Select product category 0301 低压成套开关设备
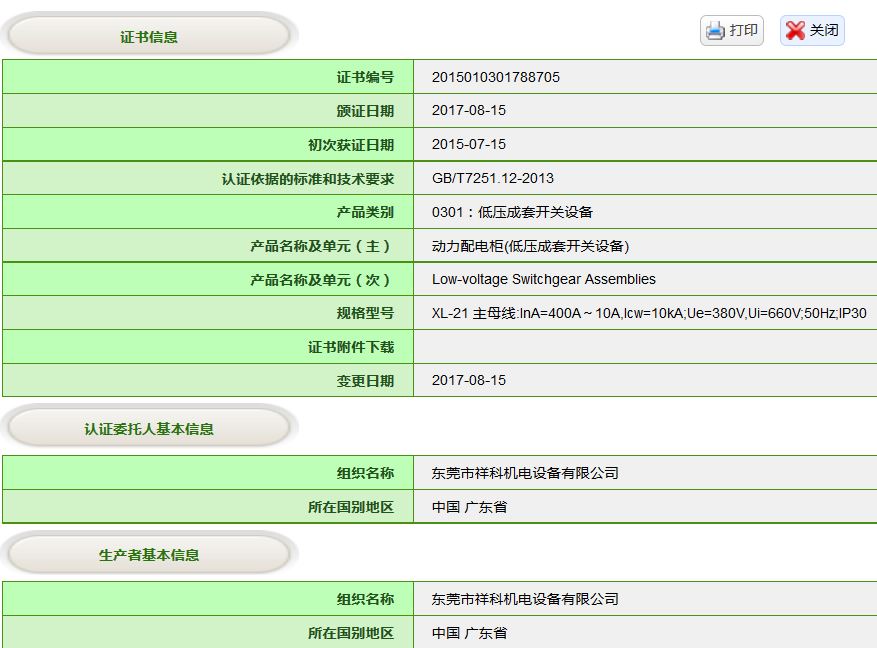The width and height of the screenshot is (877, 648). coord(512,212)
